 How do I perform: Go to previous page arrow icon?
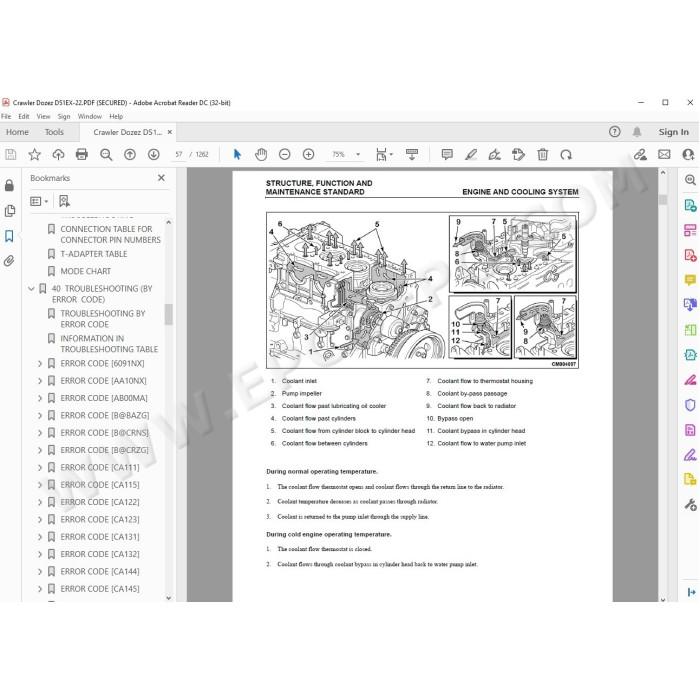[130, 154]
